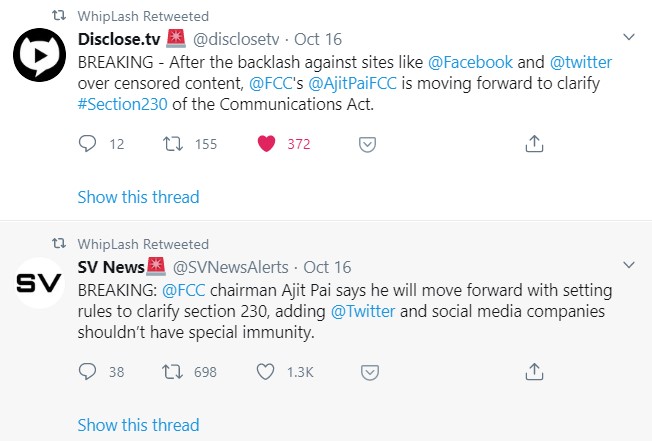The height and width of the screenshot is (441, 652).
Task: Click Pocket save icon on SV News tweet
Action: pos(367,372)
